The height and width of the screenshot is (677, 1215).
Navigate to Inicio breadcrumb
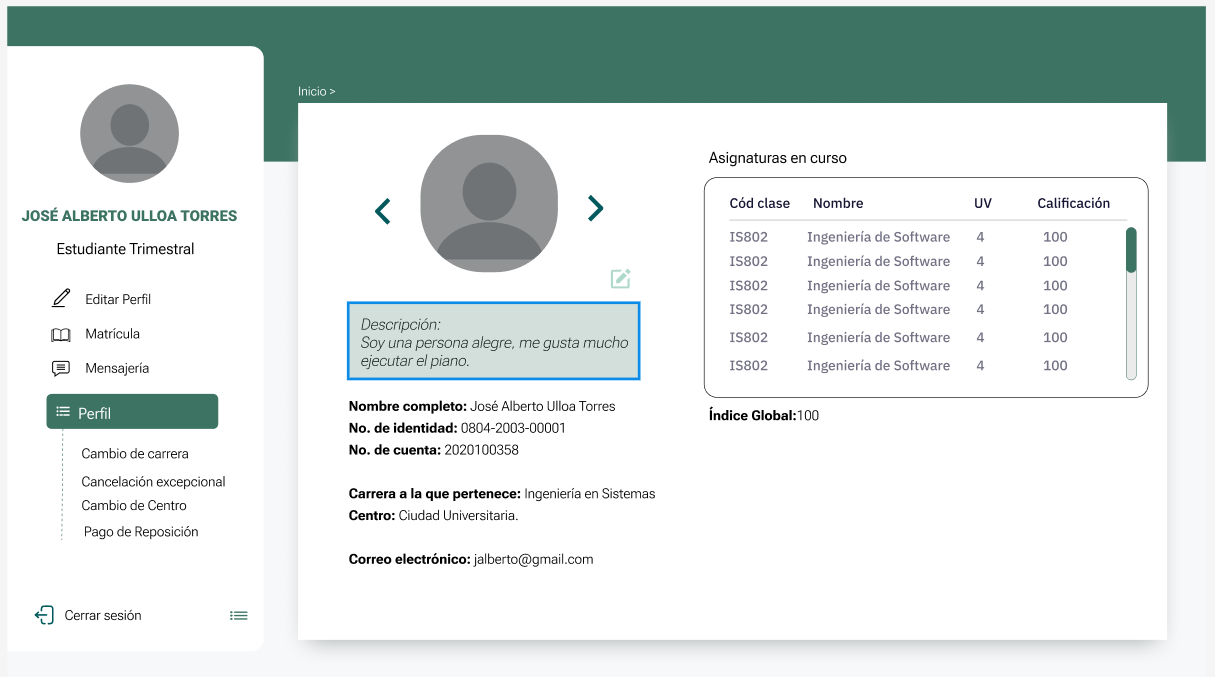[x=312, y=91]
